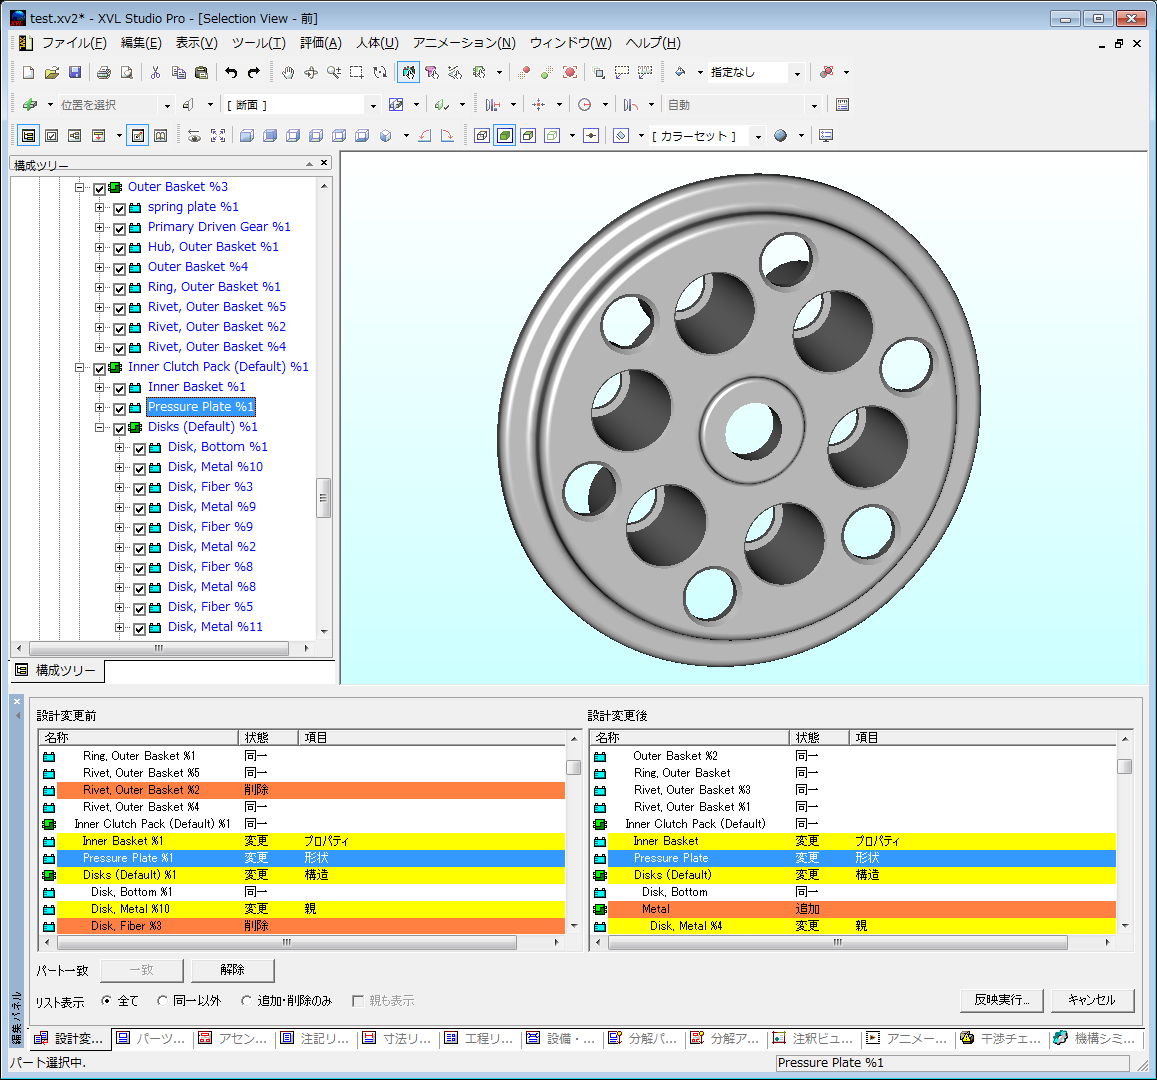Viewport: 1157px width, 1080px height.
Task: Switch to the 構成ツリー bottom tab
Action: pos(57,671)
